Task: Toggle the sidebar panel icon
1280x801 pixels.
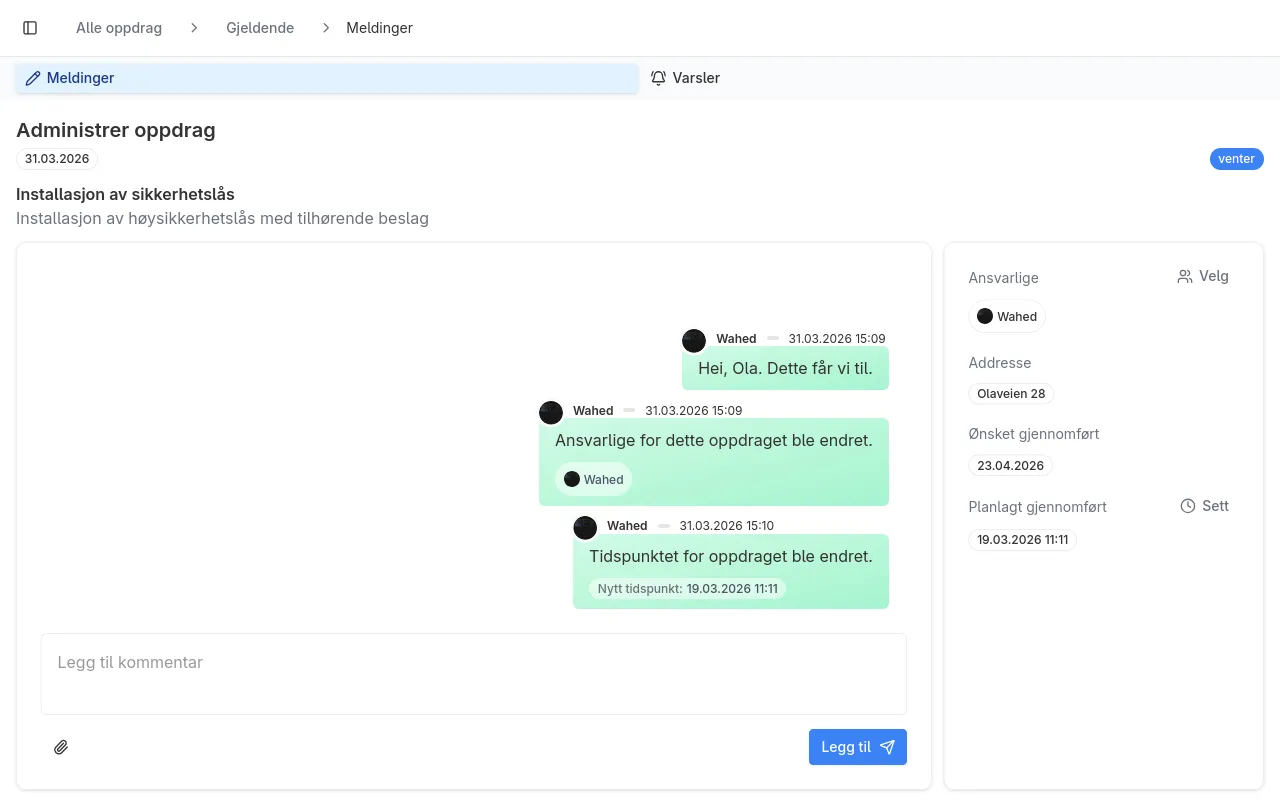Action: coord(30,28)
